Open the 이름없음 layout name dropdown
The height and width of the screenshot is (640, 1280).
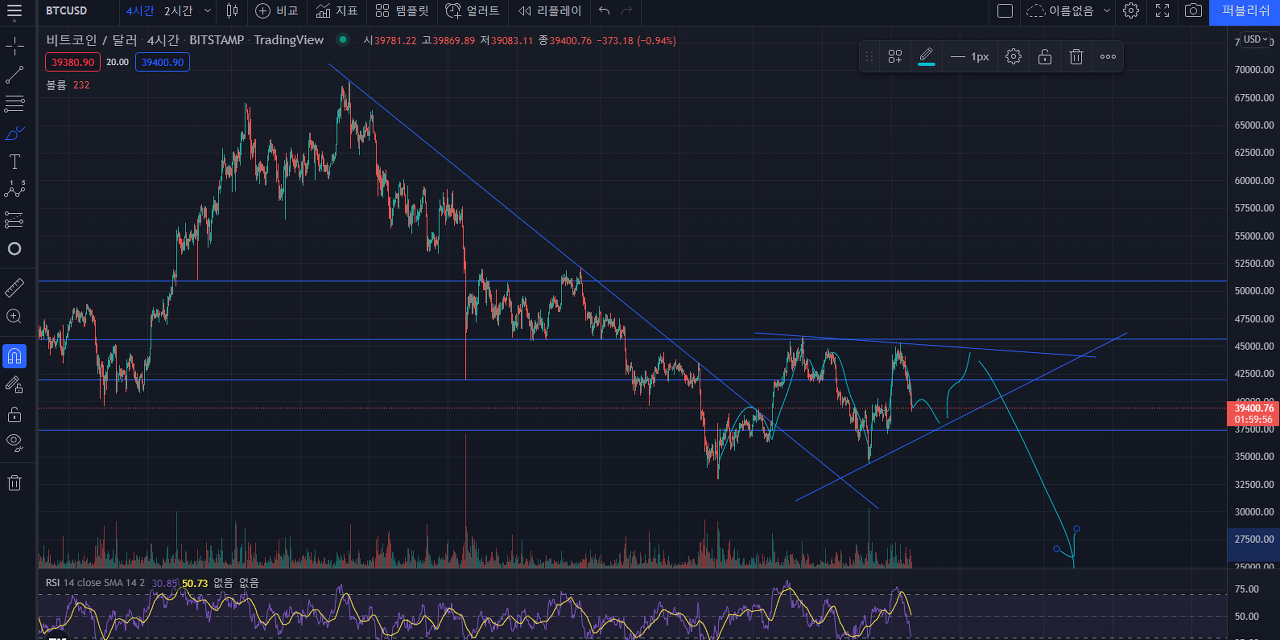coord(1069,11)
